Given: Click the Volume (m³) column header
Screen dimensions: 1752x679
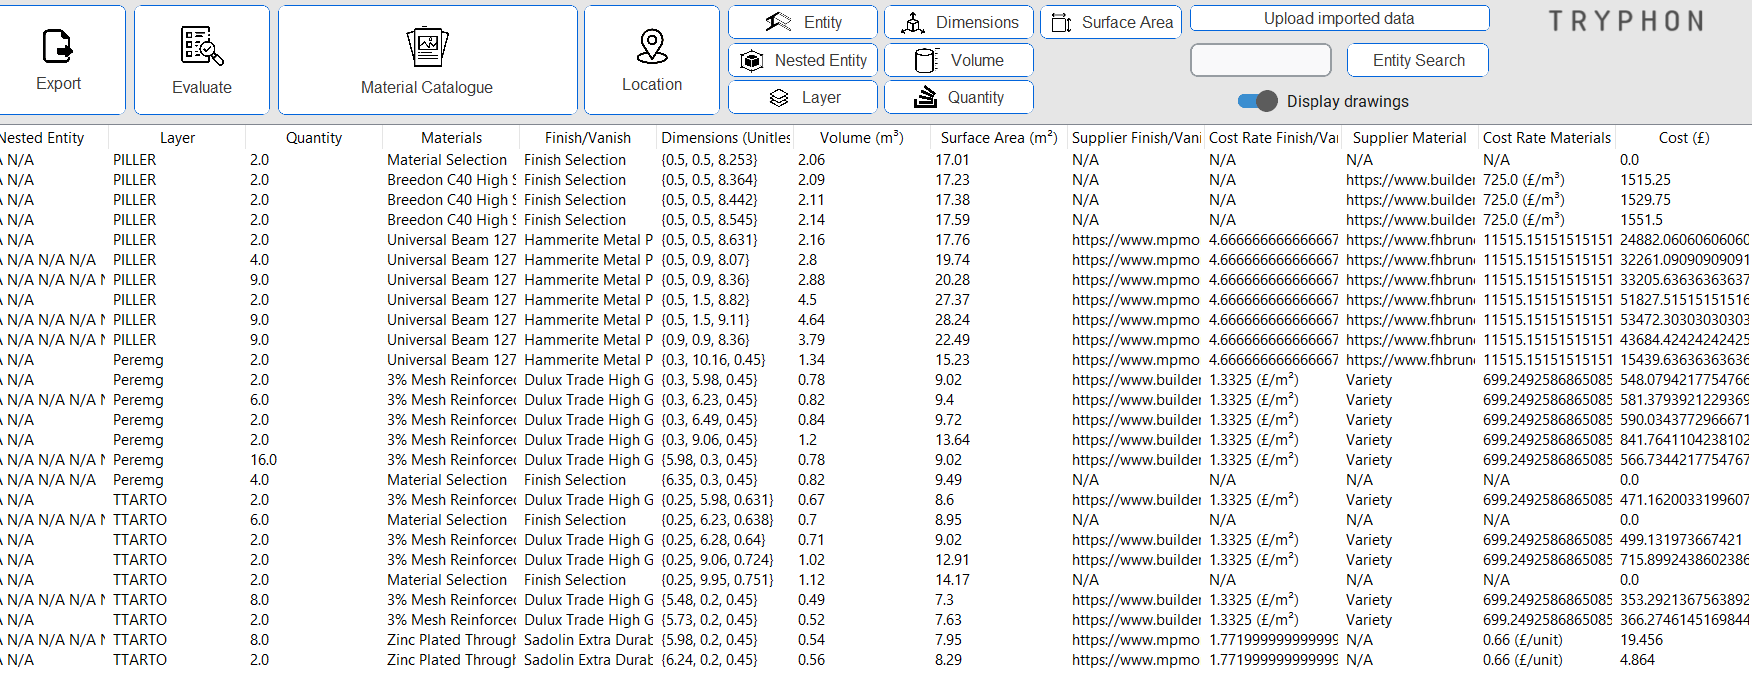Looking at the screenshot, I should (x=861, y=138).
